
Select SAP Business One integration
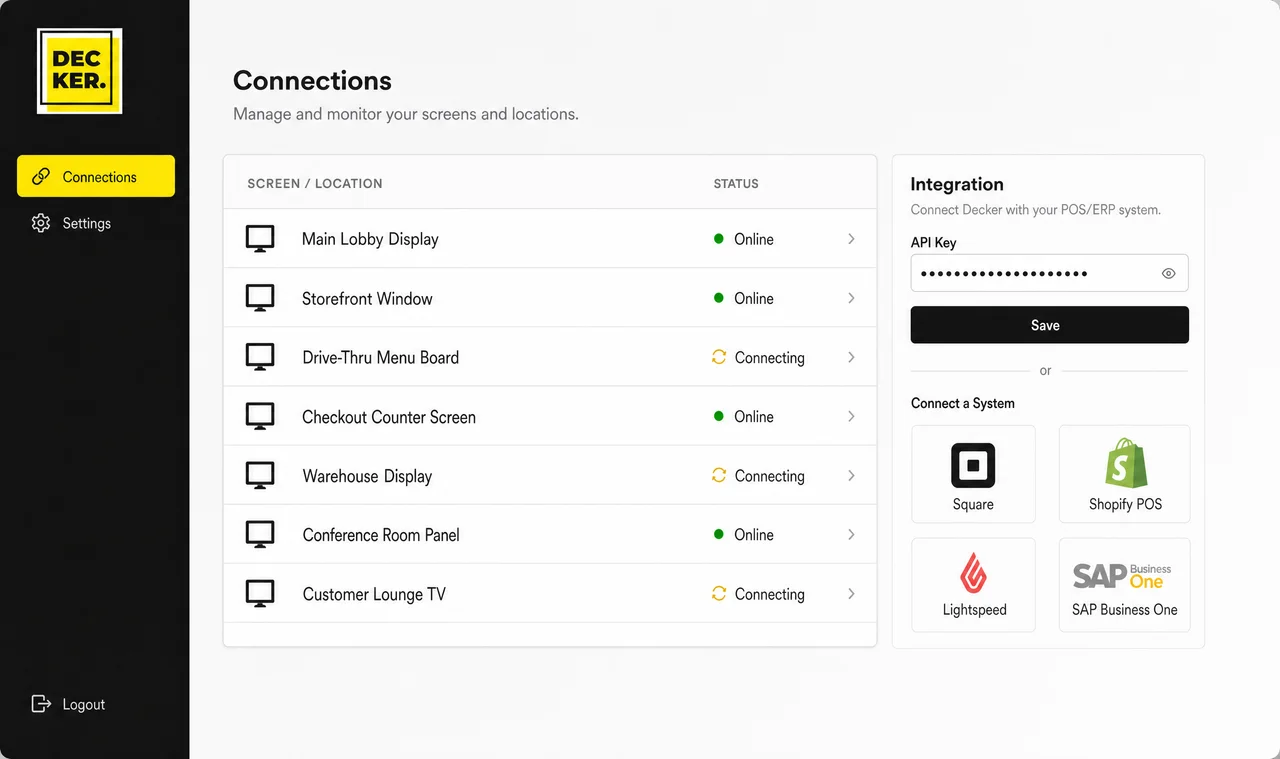click(x=1125, y=585)
